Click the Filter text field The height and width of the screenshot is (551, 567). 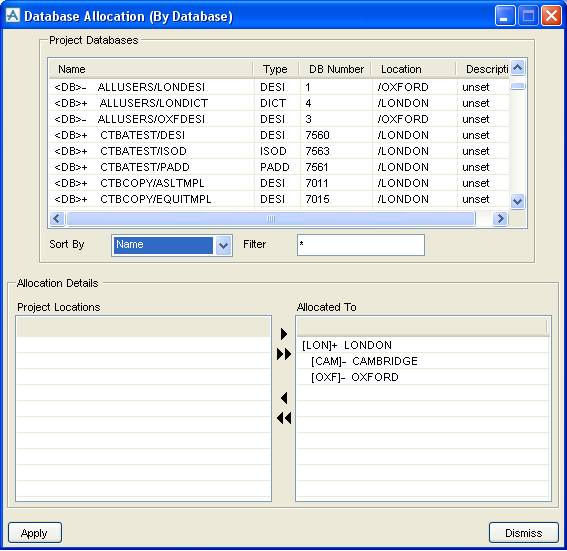pyautogui.click(x=361, y=245)
